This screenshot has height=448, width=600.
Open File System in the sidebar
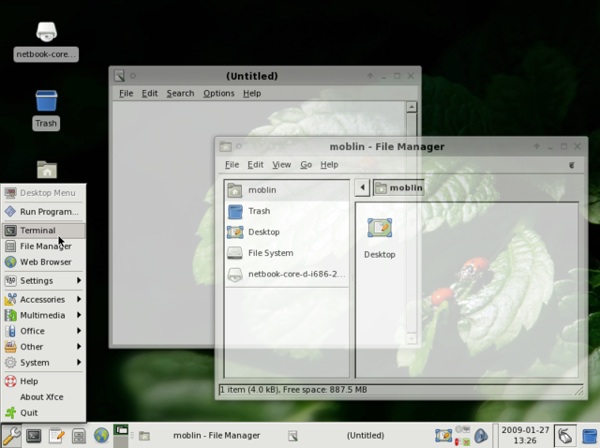coord(270,253)
